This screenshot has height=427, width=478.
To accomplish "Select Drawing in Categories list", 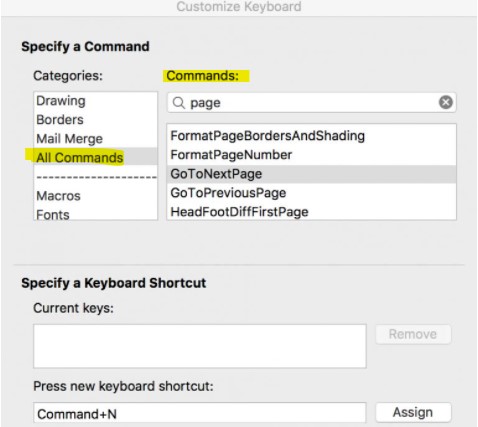I will coord(95,101).
